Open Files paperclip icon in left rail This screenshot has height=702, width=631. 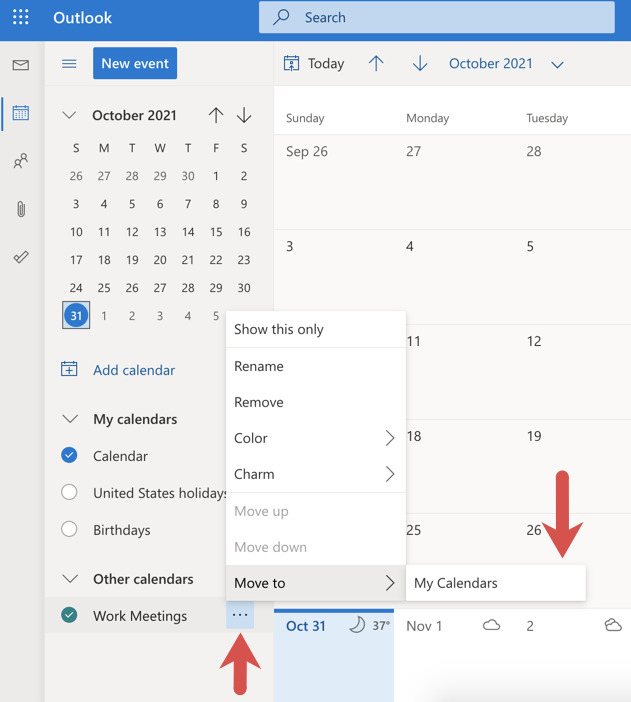point(21,209)
